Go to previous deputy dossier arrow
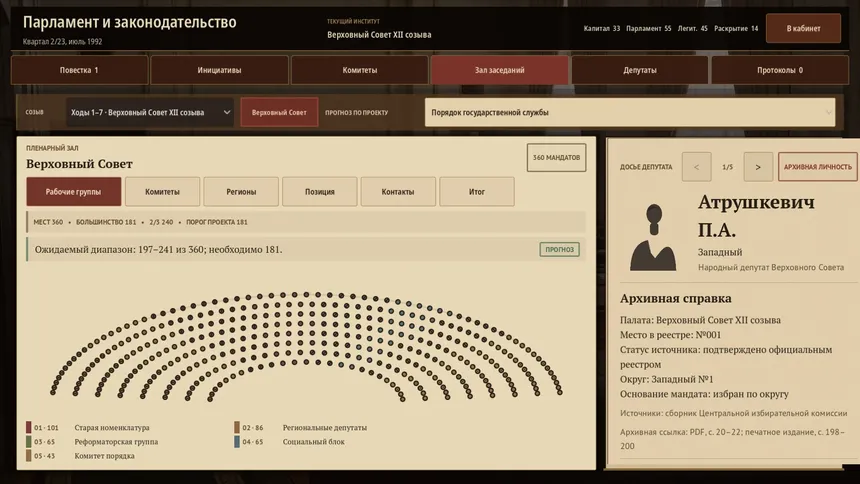 pyautogui.click(x=697, y=167)
